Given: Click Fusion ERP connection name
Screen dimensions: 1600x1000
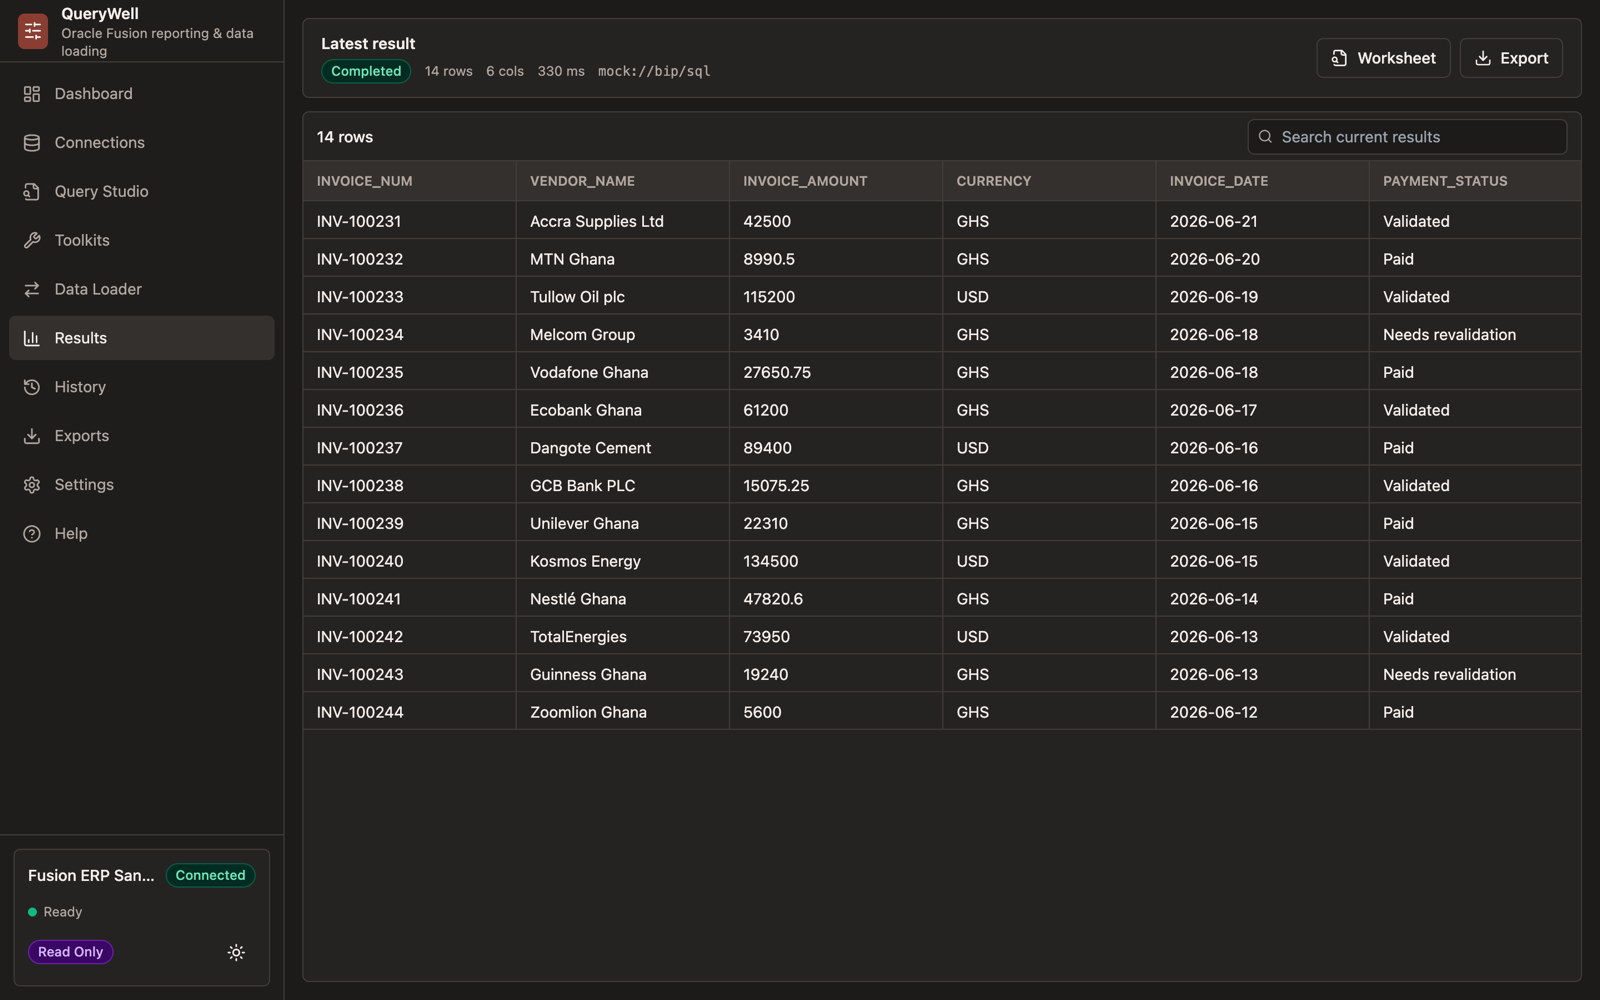Looking at the screenshot, I should click(91, 875).
